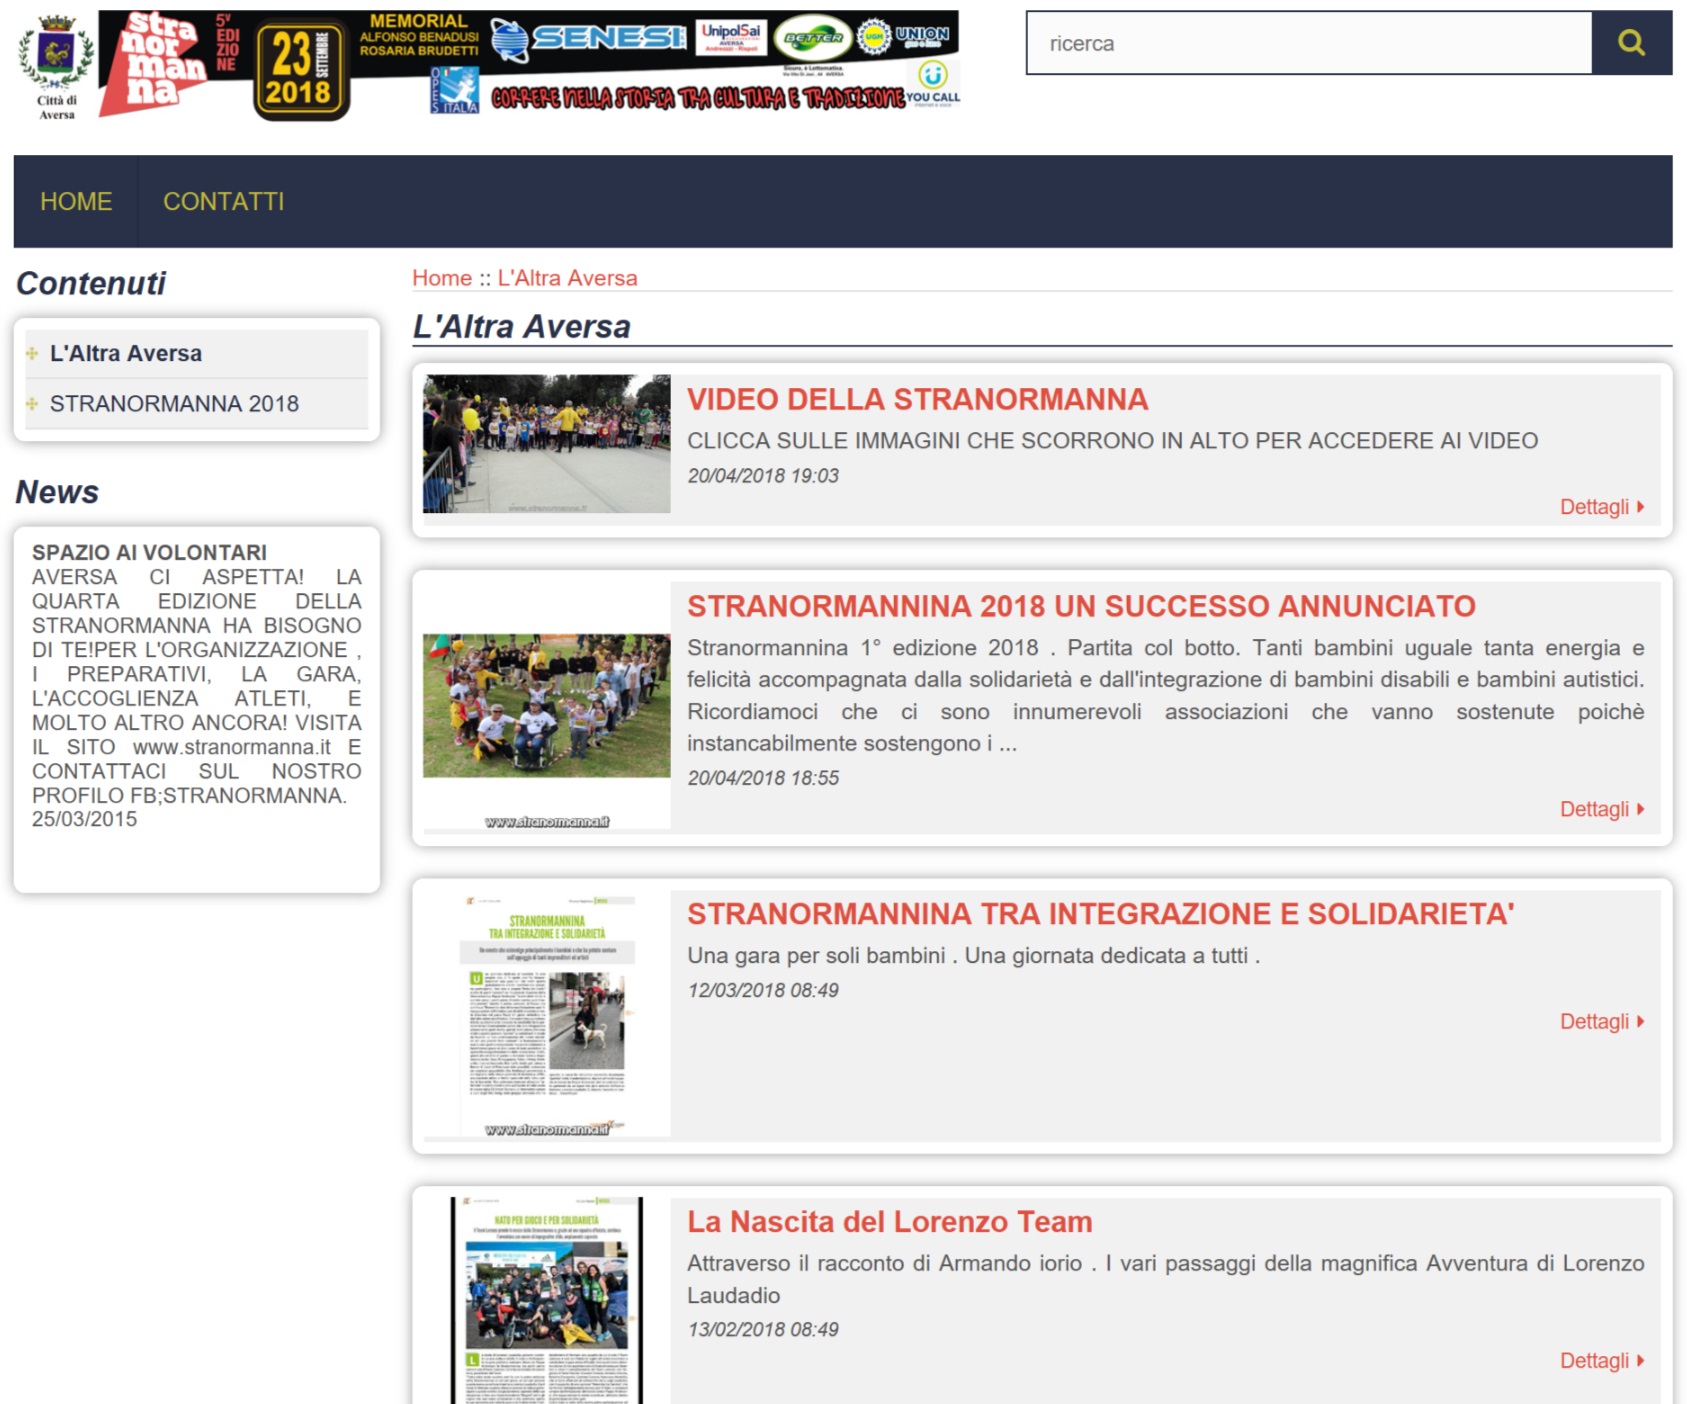Screen dimensions: 1687x1404
Task: Open the CONTATTI menu item
Action: tap(223, 202)
